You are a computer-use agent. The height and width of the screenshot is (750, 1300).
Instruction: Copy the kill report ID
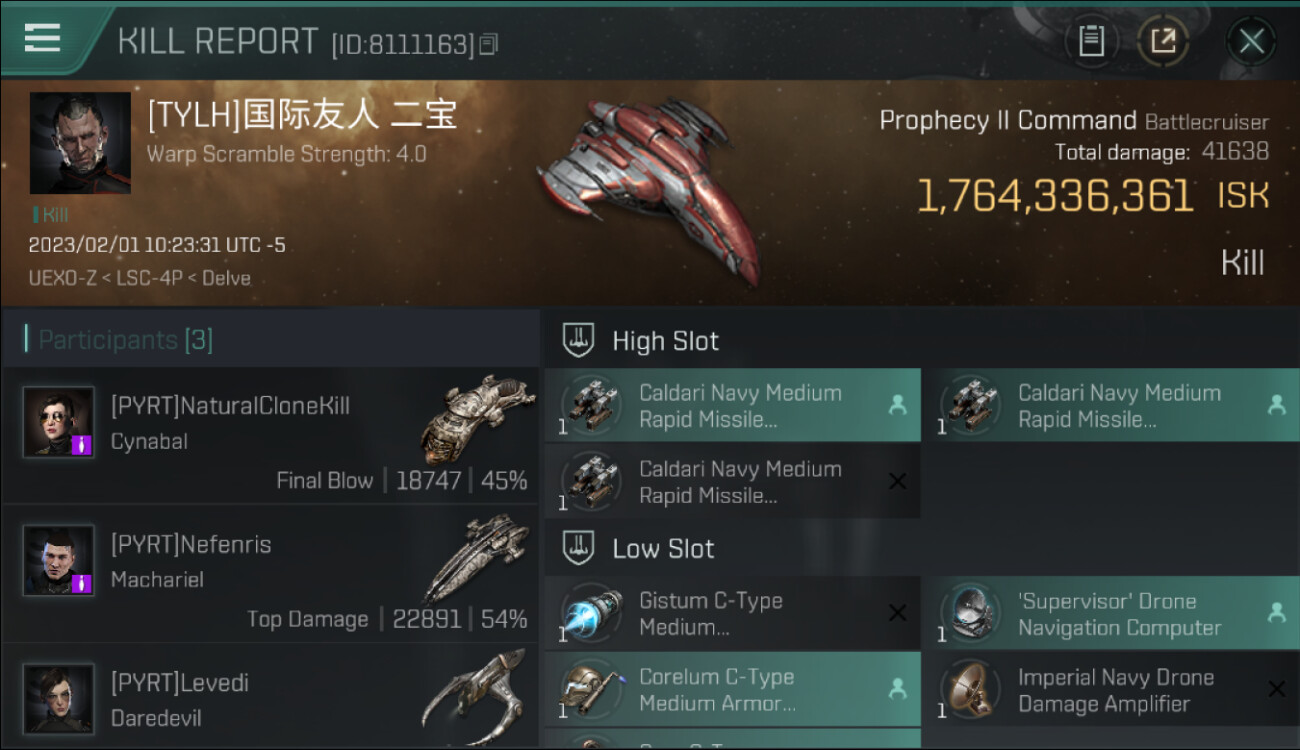coord(488,44)
